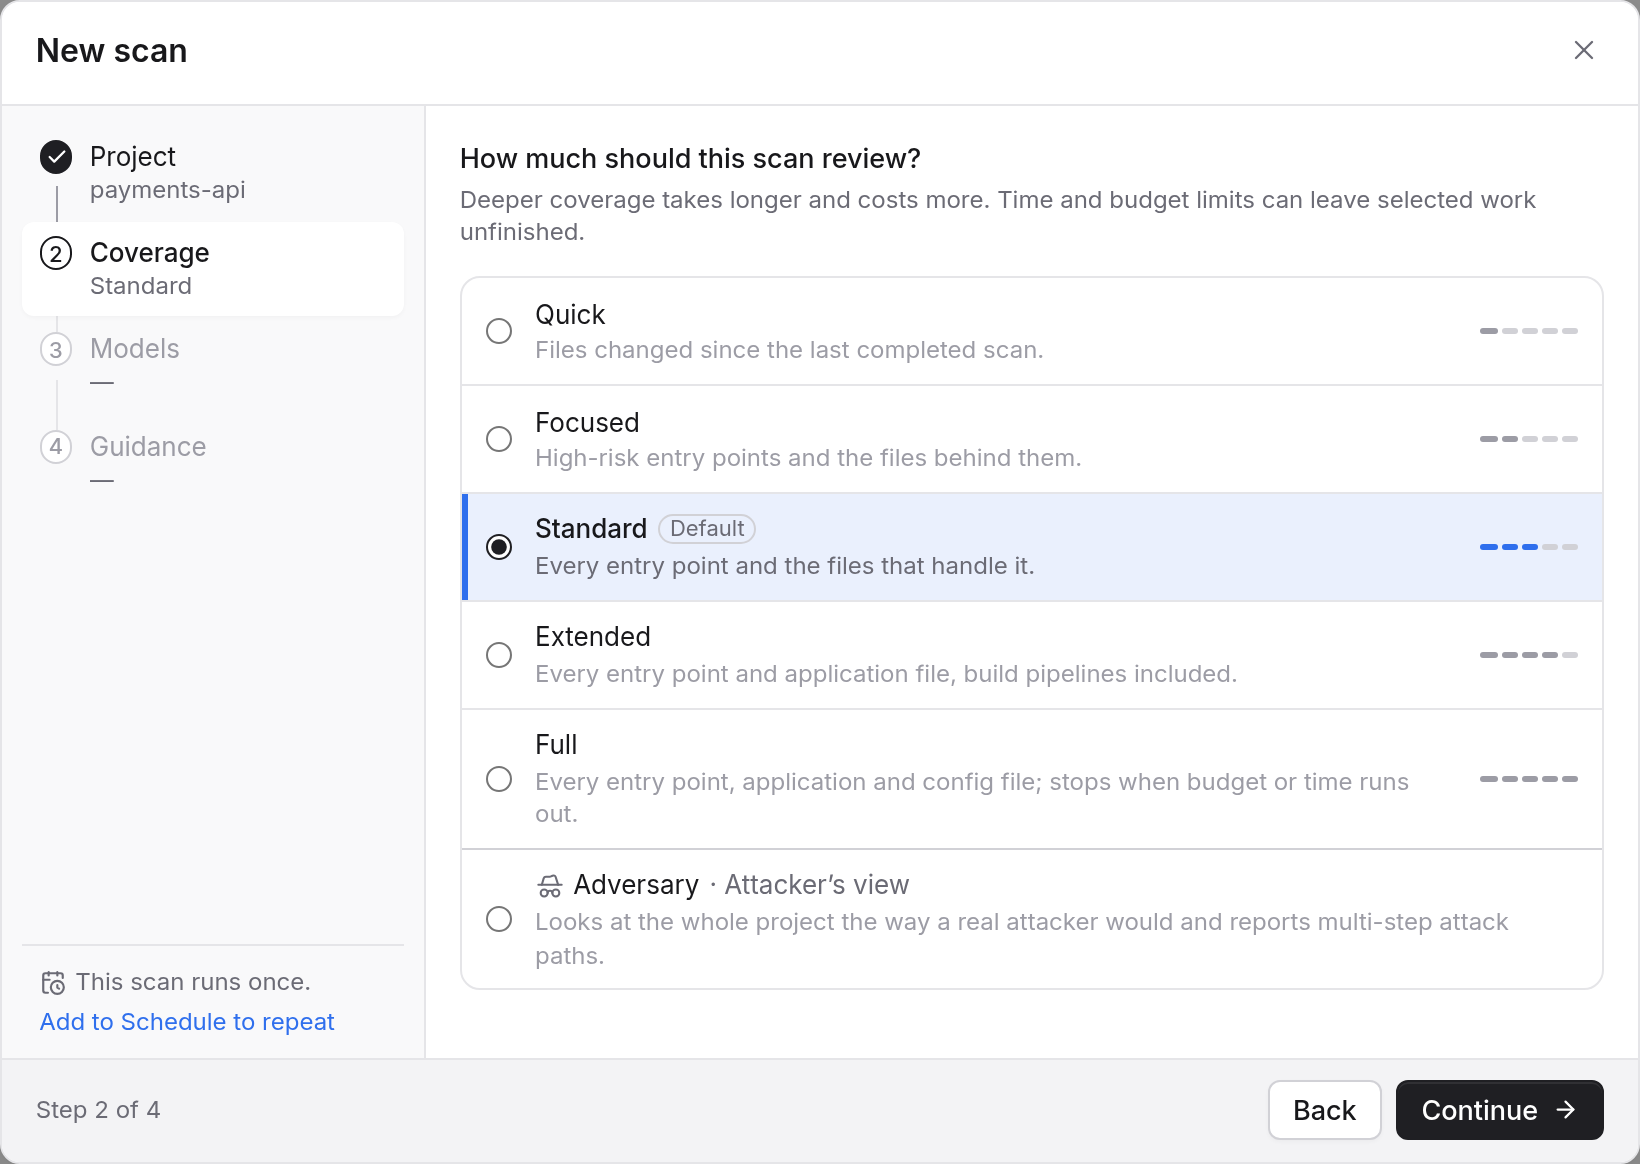Click the Quick option depth meter
The height and width of the screenshot is (1164, 1640).
1529,331
